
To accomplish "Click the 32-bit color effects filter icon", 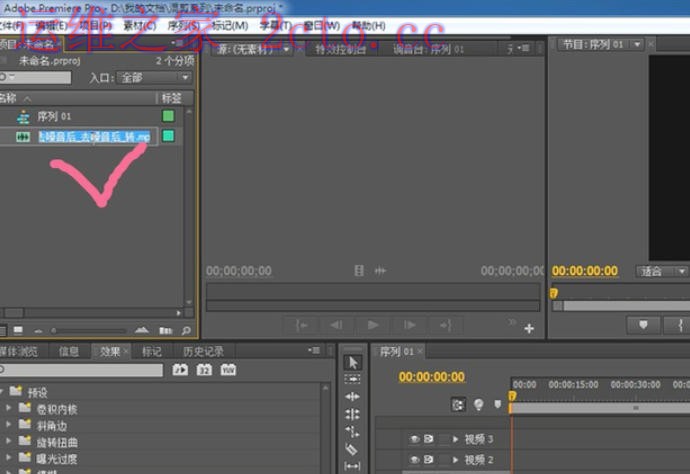I will click(204, 370).
